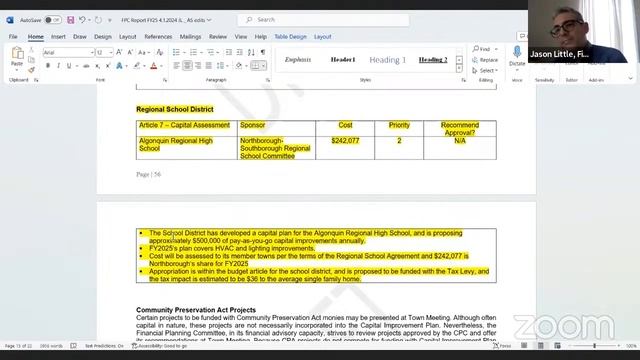The image size is (640, 360).
Task: Open the font name dropdown
Action: (92, 53)
